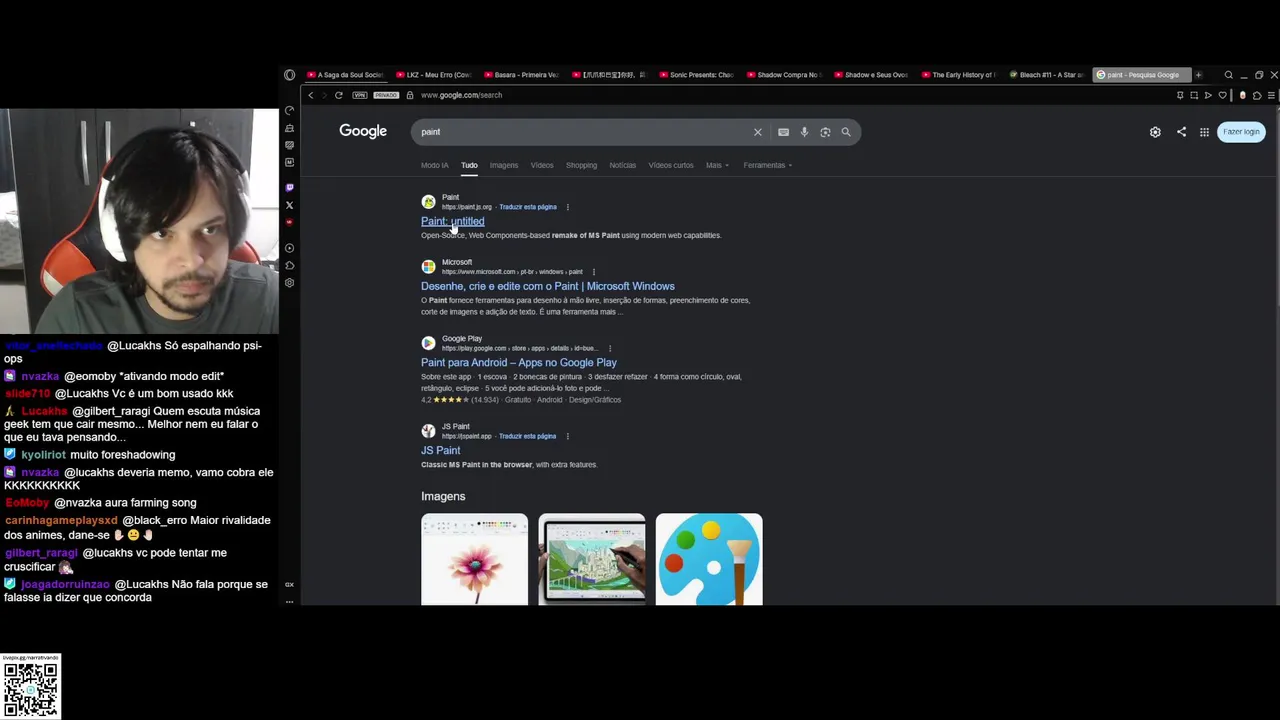Open the Desenhe, crie e edite com o Paint link

(548, 286)
